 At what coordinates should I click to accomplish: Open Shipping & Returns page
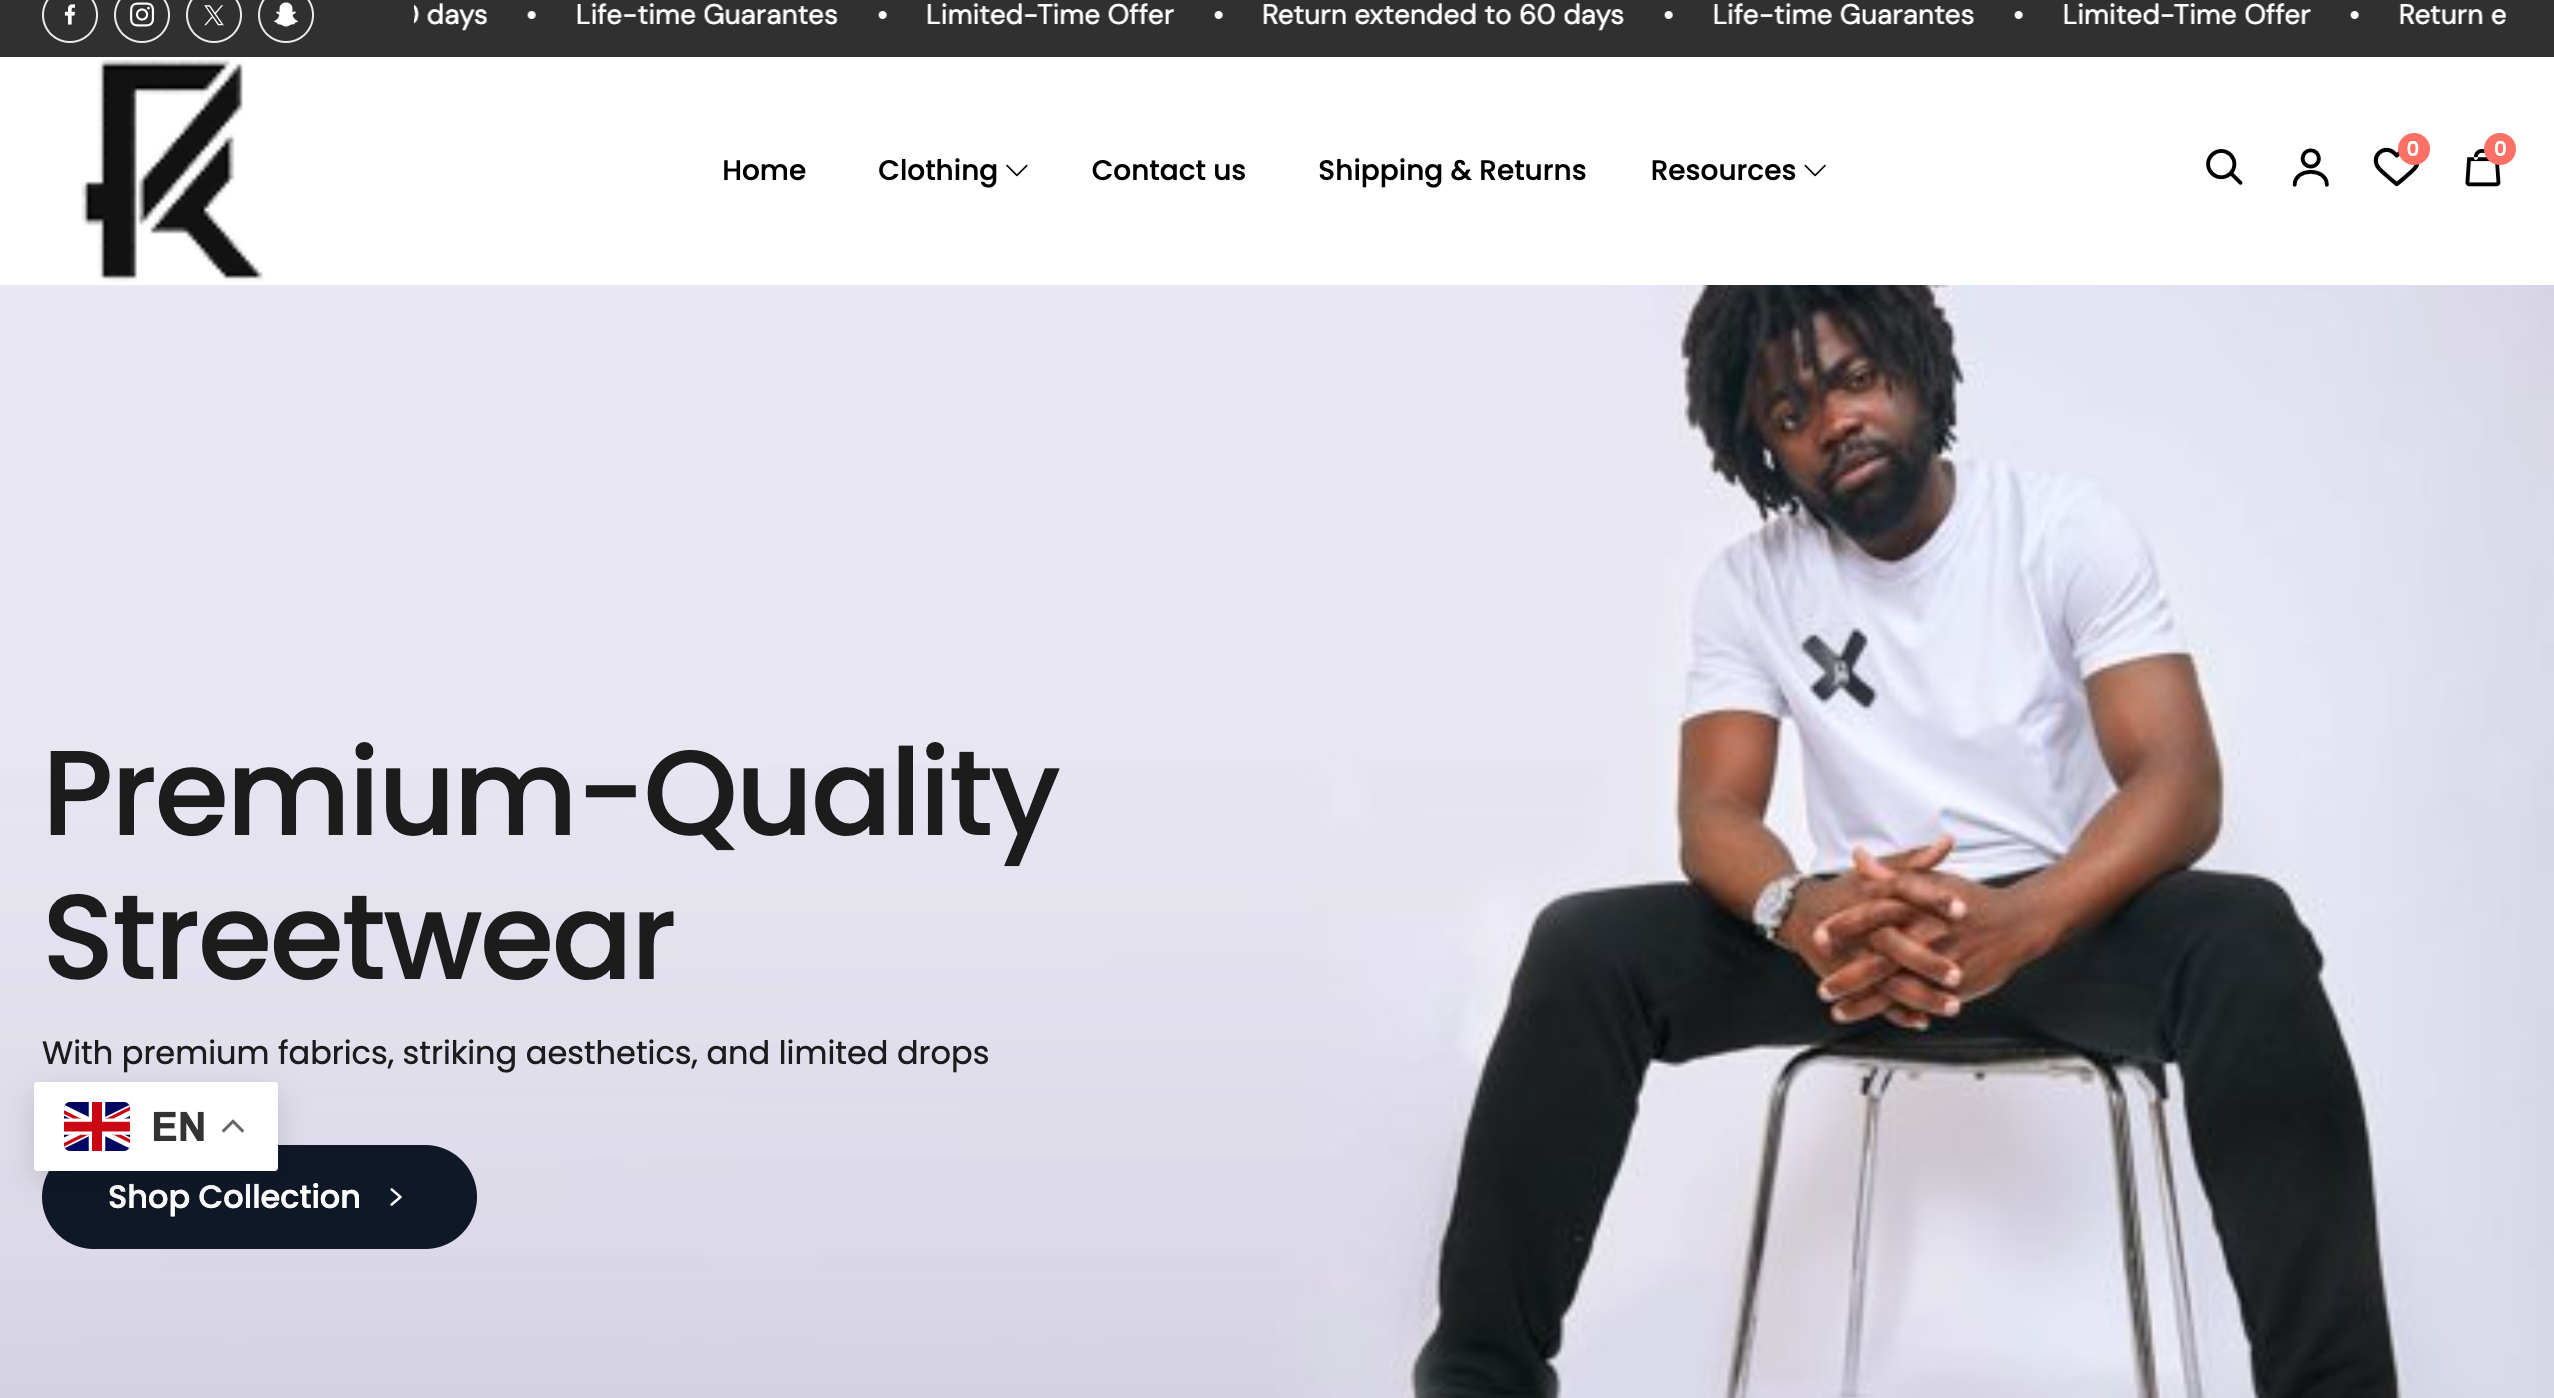pyautogui.click(x=1452, y=171)
